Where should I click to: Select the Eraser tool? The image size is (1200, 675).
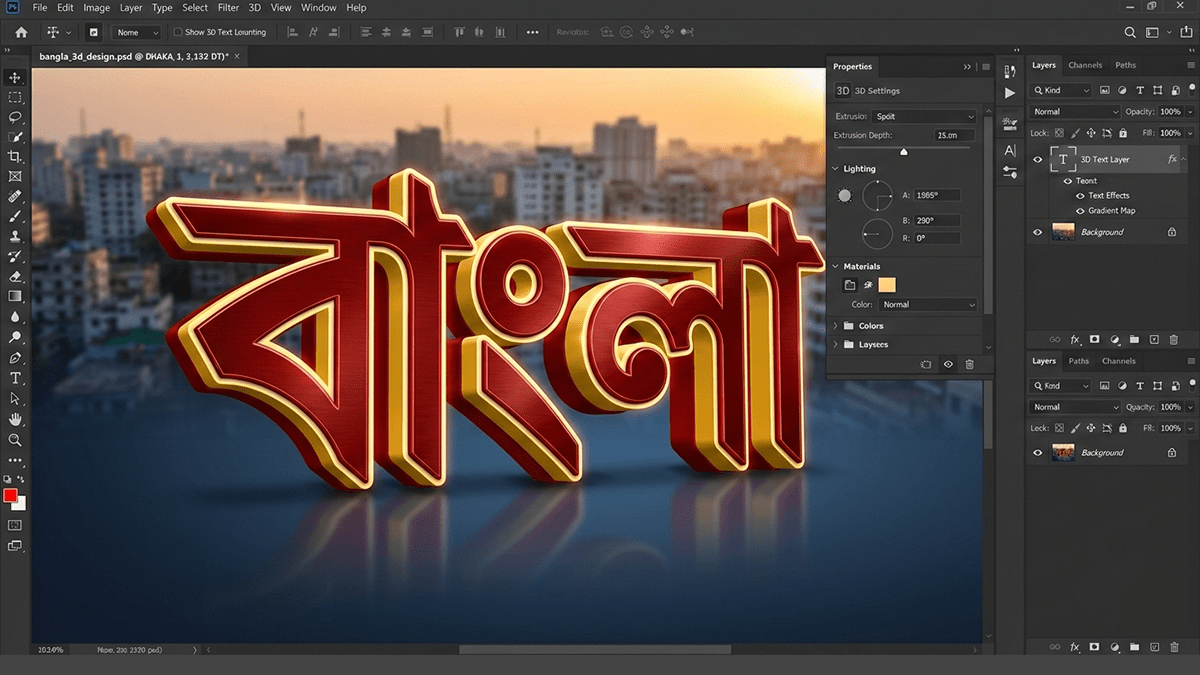[15, 276]
